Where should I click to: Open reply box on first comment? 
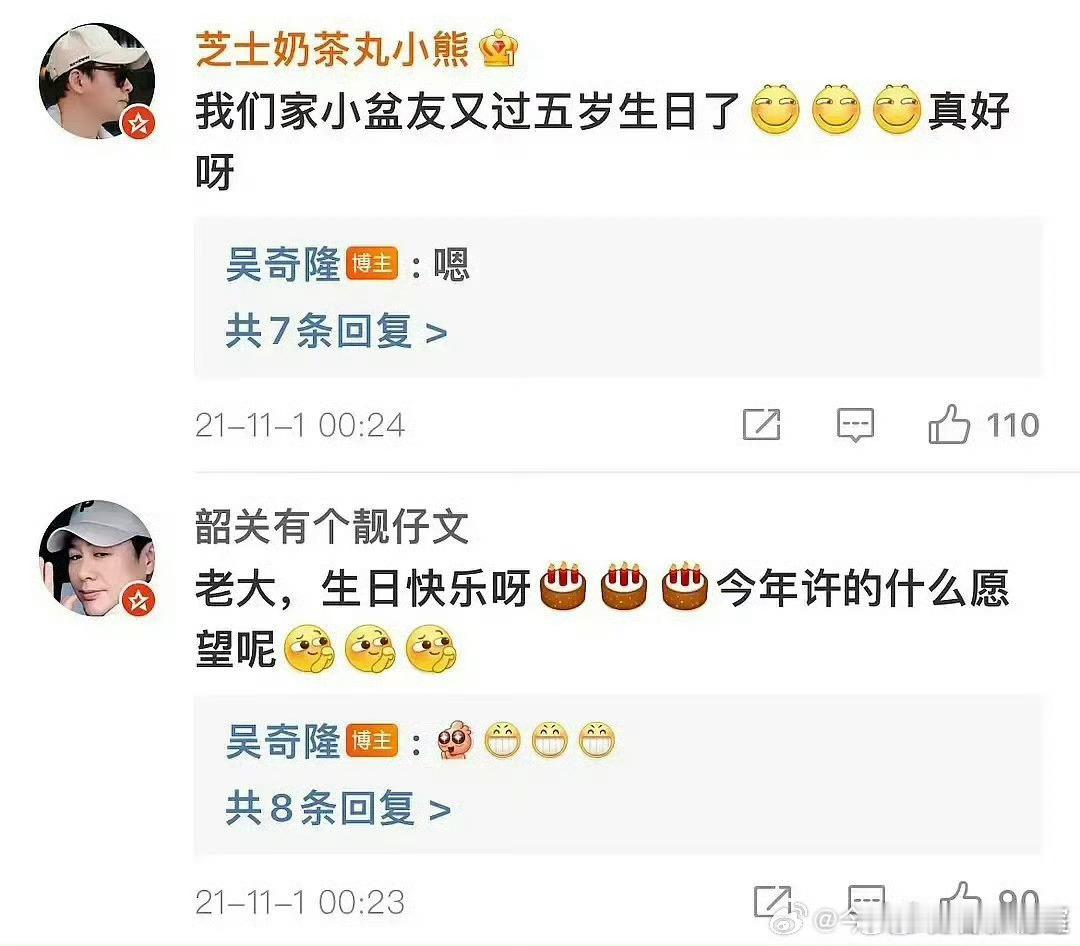point(855,424)
